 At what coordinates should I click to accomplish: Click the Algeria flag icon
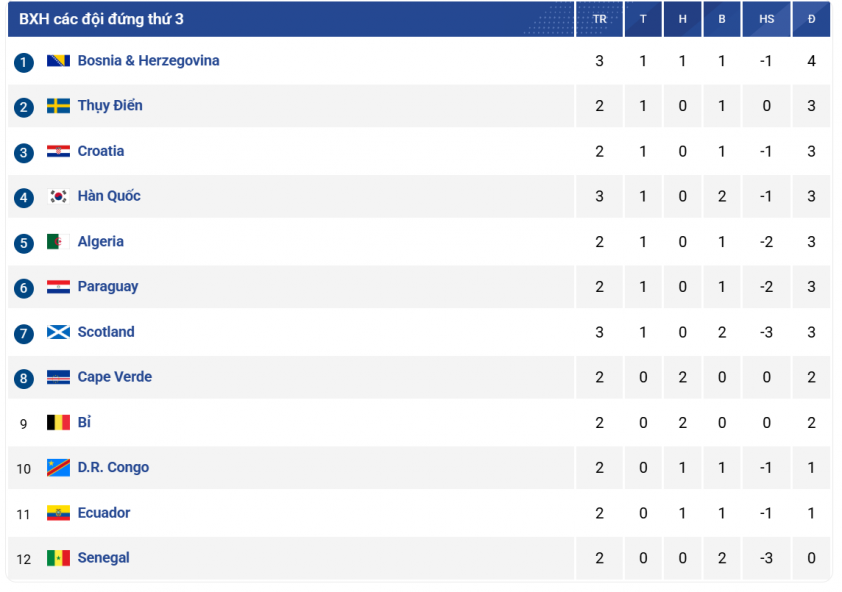tap(58, 242)
